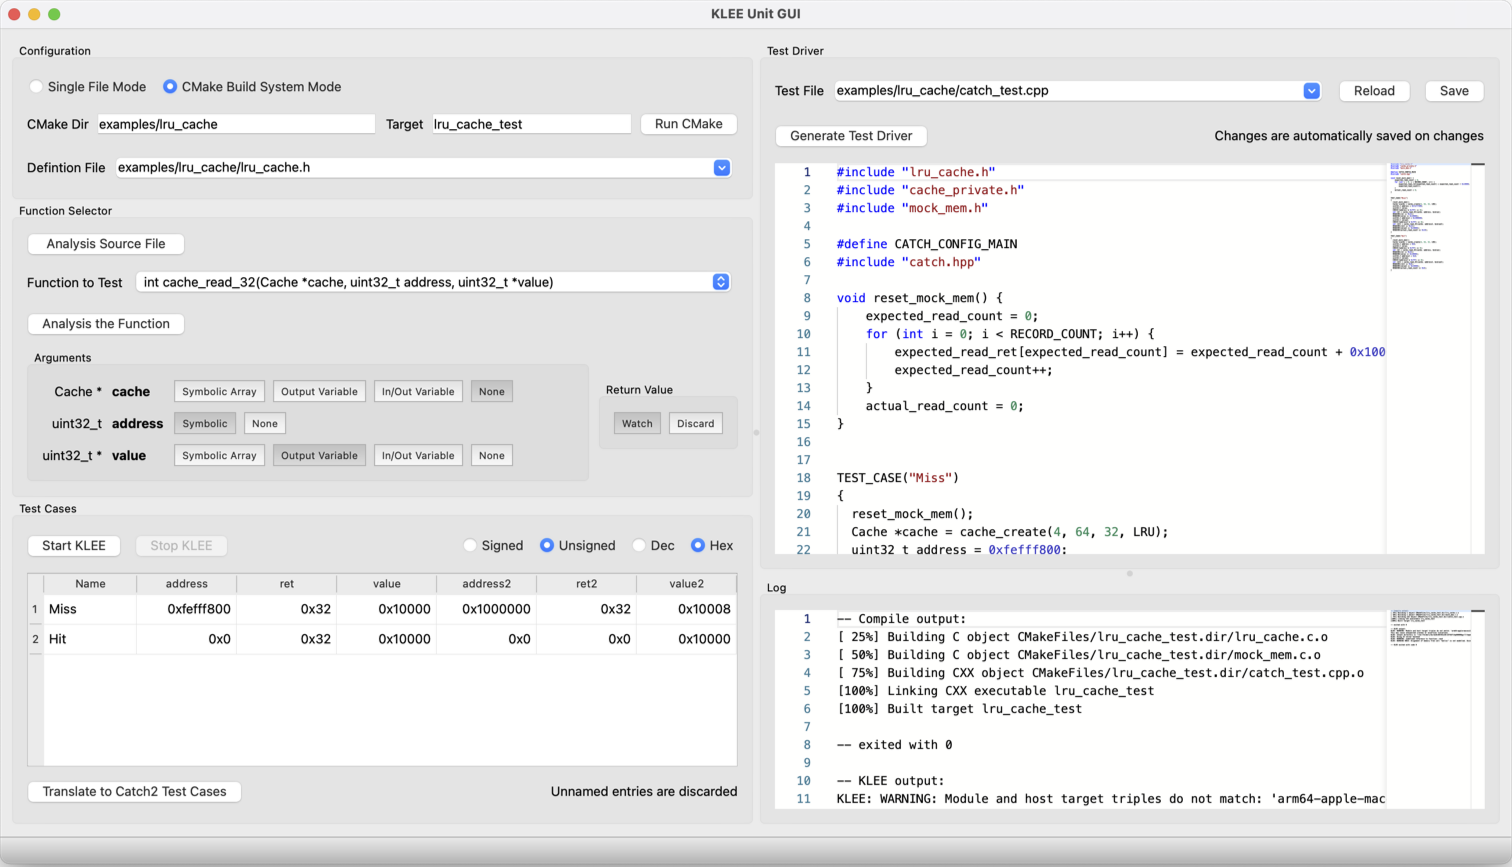
Task: Click Analysis the Function button
Action: point(106,324)
